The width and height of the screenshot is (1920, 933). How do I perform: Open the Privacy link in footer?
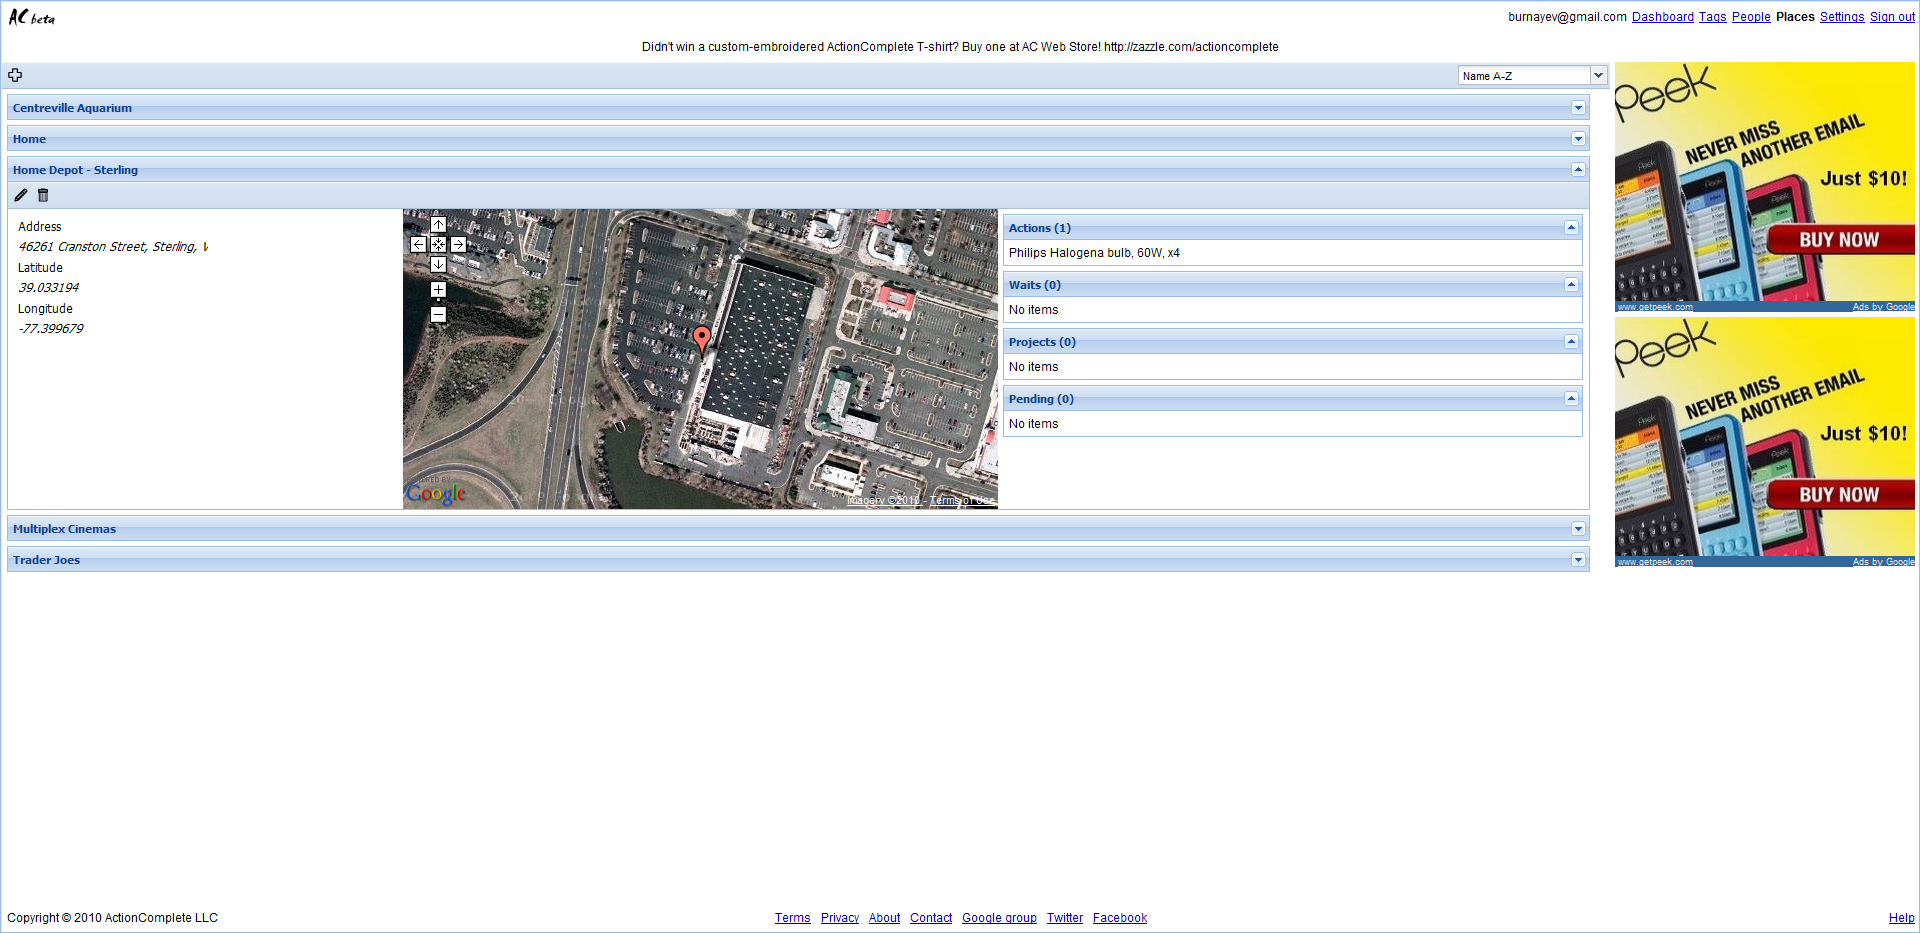[839, 918]
